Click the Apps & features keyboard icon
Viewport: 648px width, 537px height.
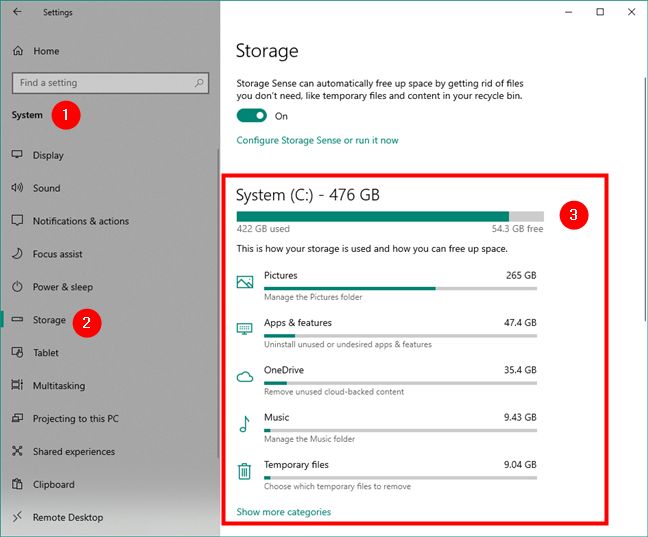[245, 329]
